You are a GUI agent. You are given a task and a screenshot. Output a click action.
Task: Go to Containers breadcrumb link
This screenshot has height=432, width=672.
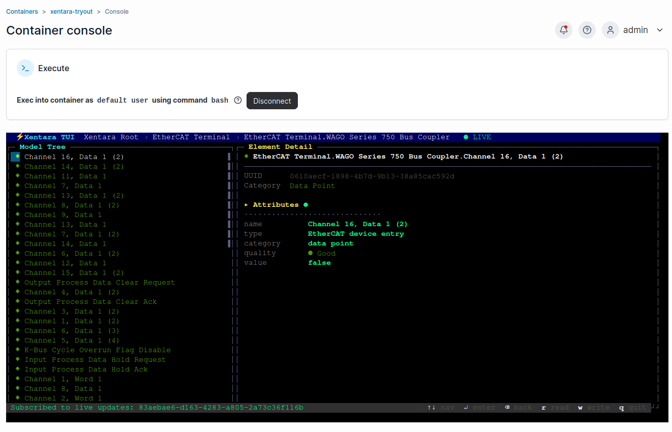(x=22, y=12)
